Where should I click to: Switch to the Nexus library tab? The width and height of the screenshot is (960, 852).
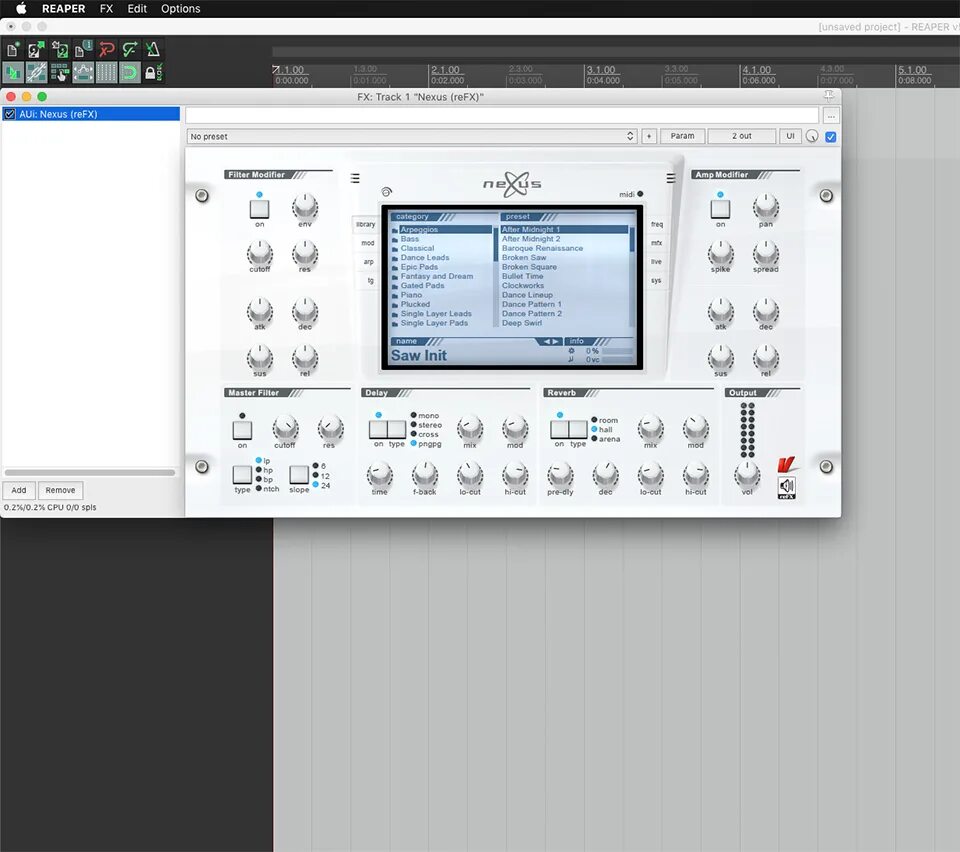pyautogui.click(x=366, y=225)
